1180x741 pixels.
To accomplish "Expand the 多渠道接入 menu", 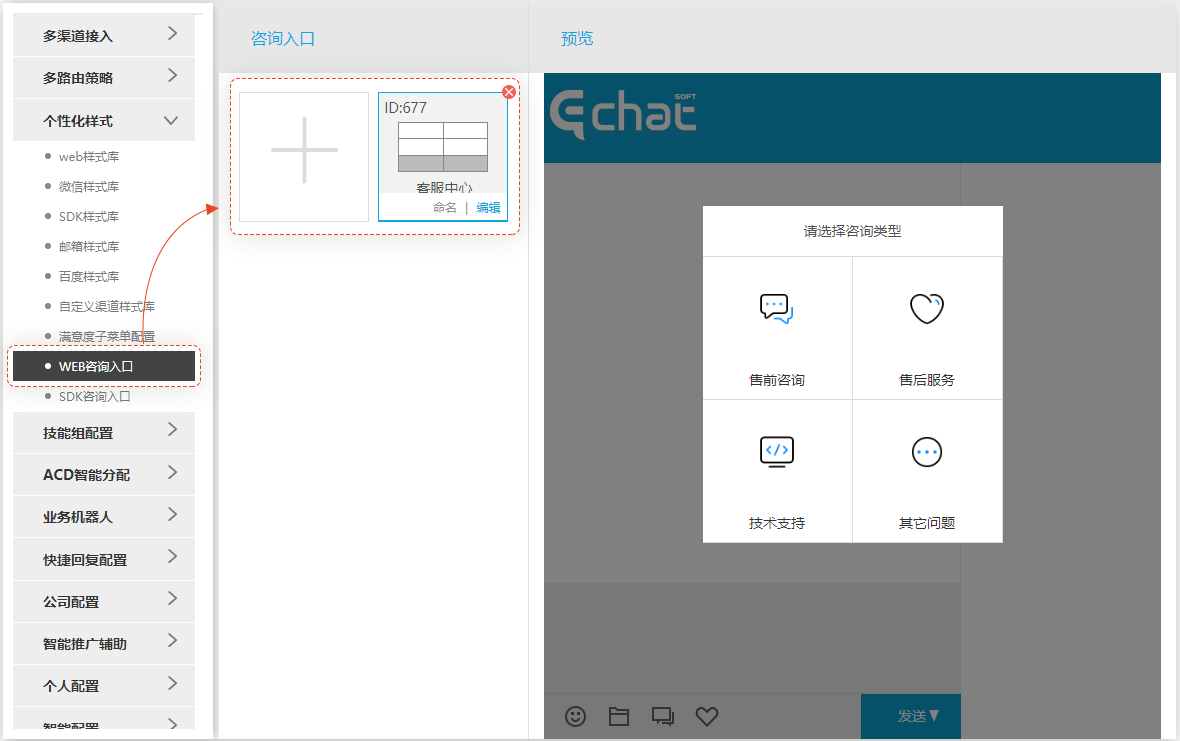I will [104, 35].
